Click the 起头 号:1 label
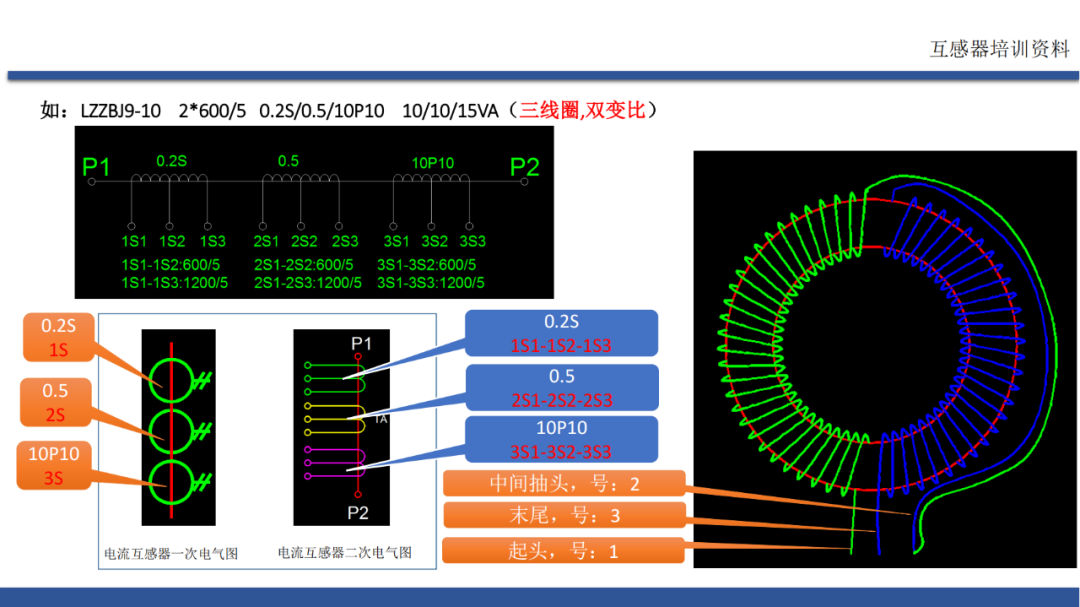Image resolution: width=1080 pixels, height=607 pixels. coord(563,550)
